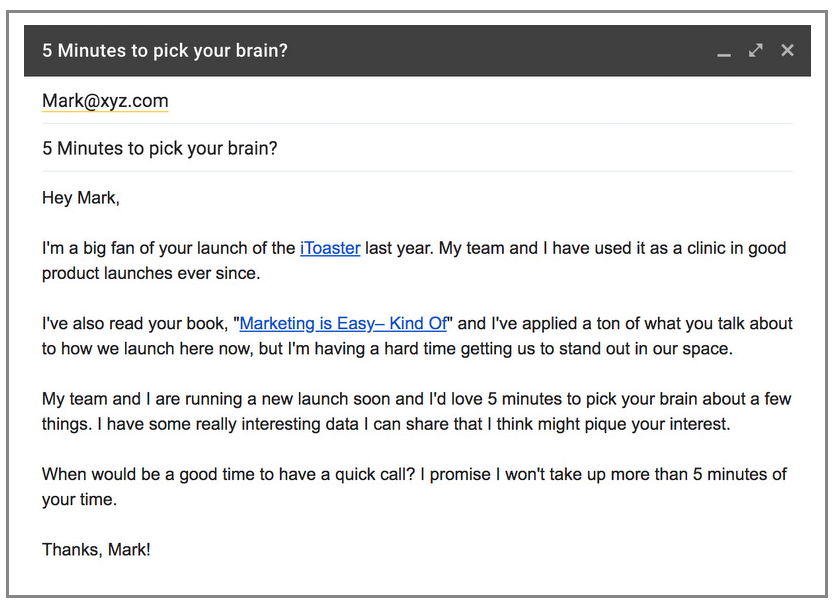Click the line starting "things. I have some really"
Screen dimensions: 836x608
click(386, 424)
